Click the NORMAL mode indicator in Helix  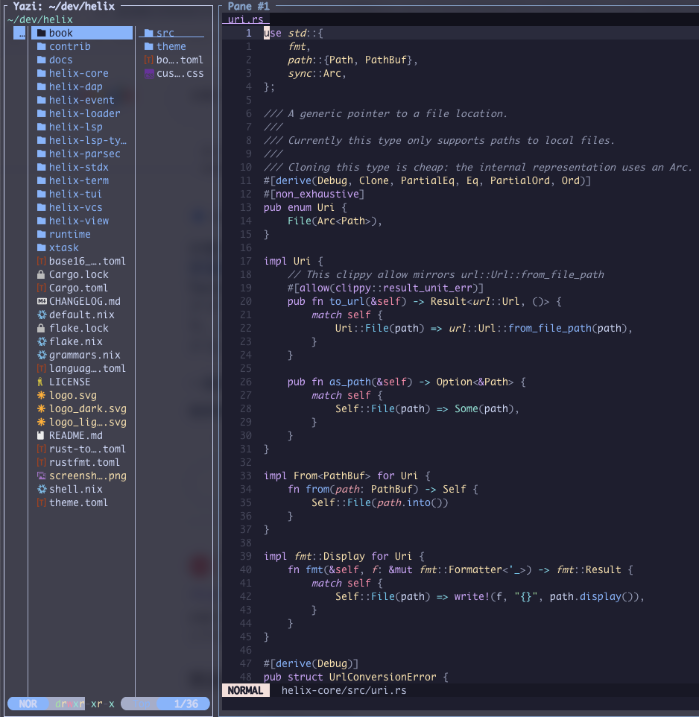[245, 690]
